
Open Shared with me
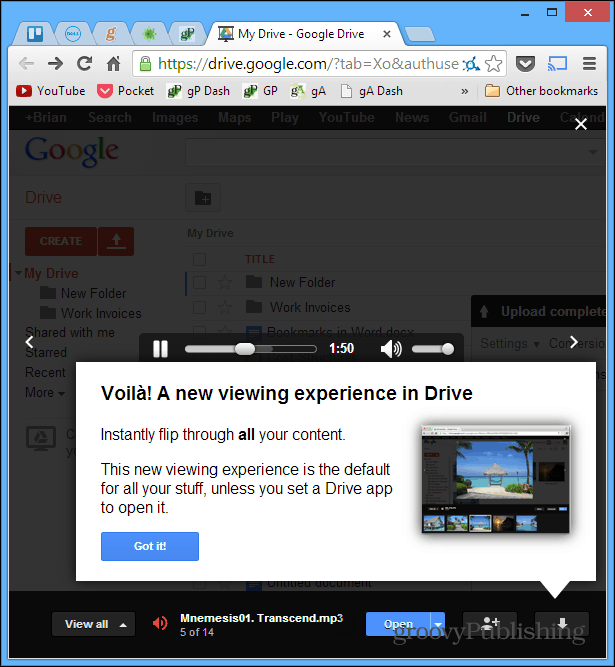(x=70, y=332)
